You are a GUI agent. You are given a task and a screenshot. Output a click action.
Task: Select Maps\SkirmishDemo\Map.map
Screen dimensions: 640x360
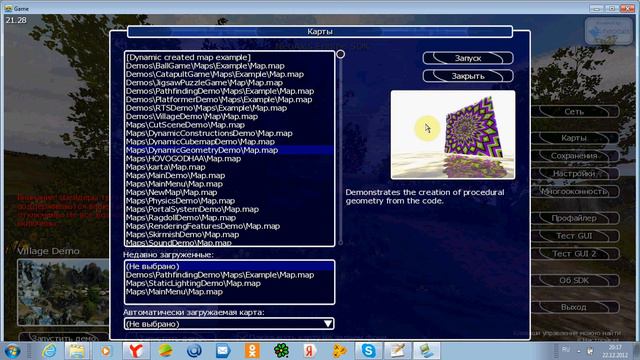(x=229, y=234)
